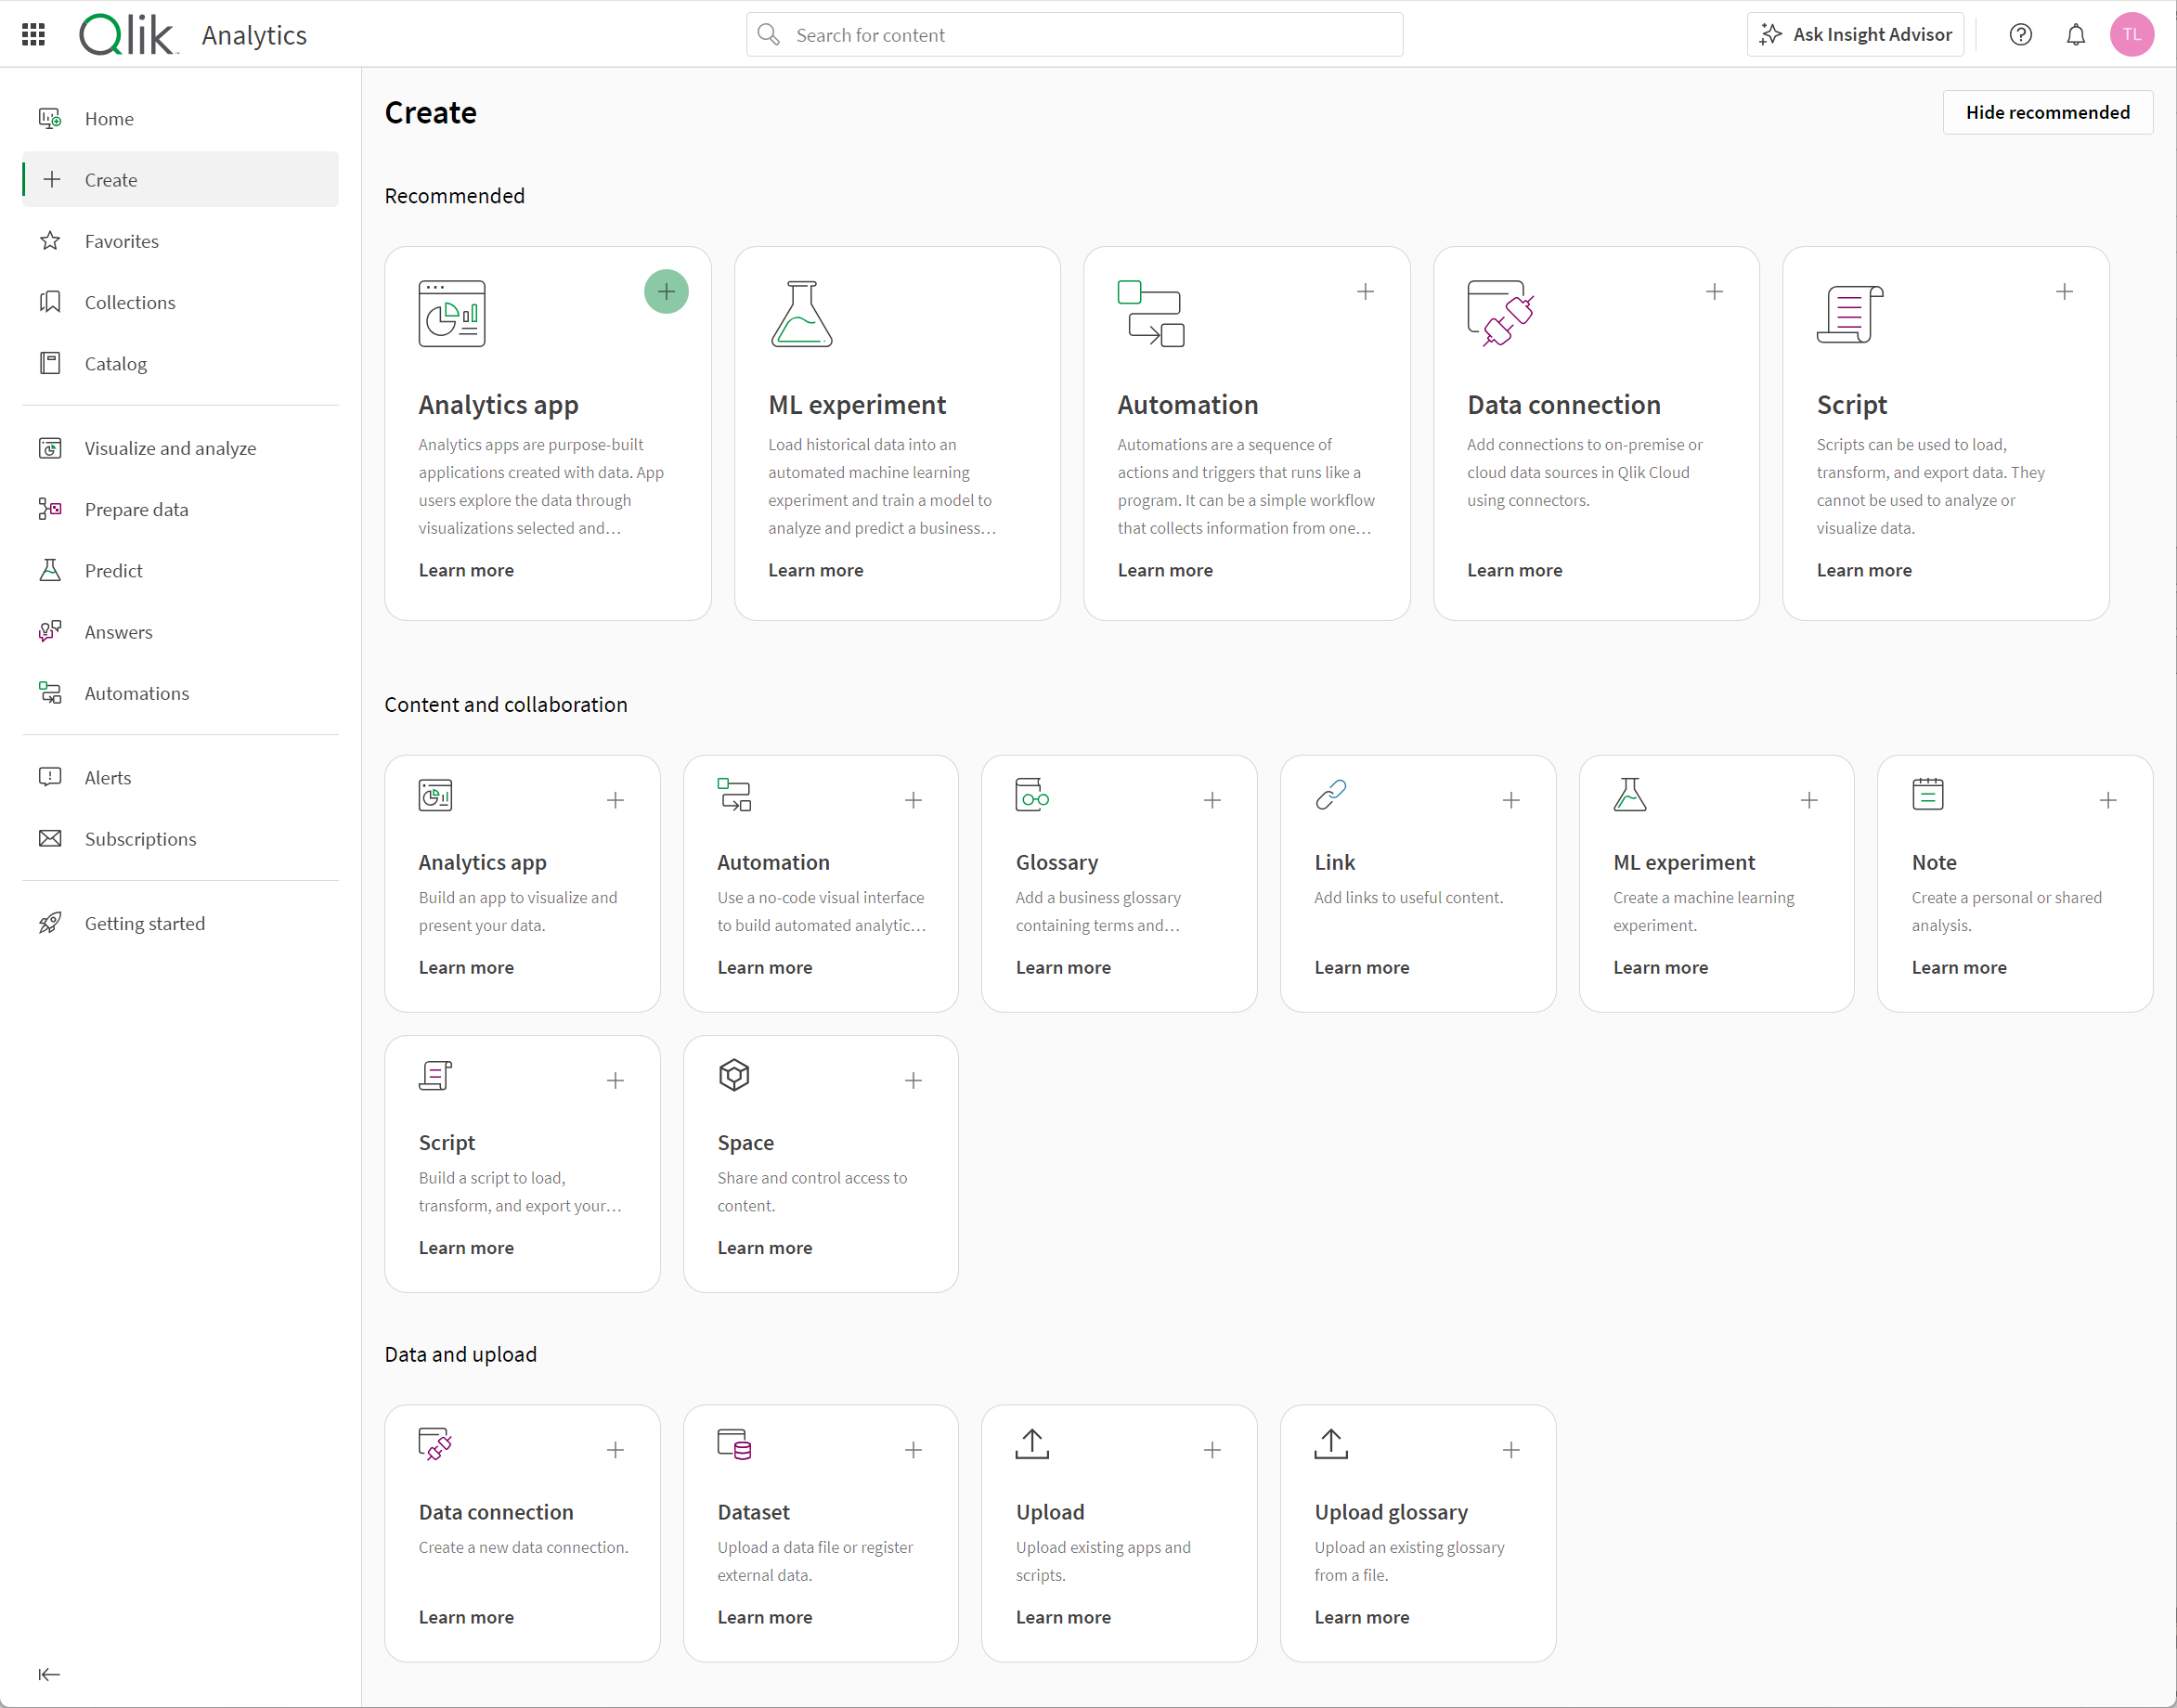Expand the Create section in sidebar

(51, 178)
